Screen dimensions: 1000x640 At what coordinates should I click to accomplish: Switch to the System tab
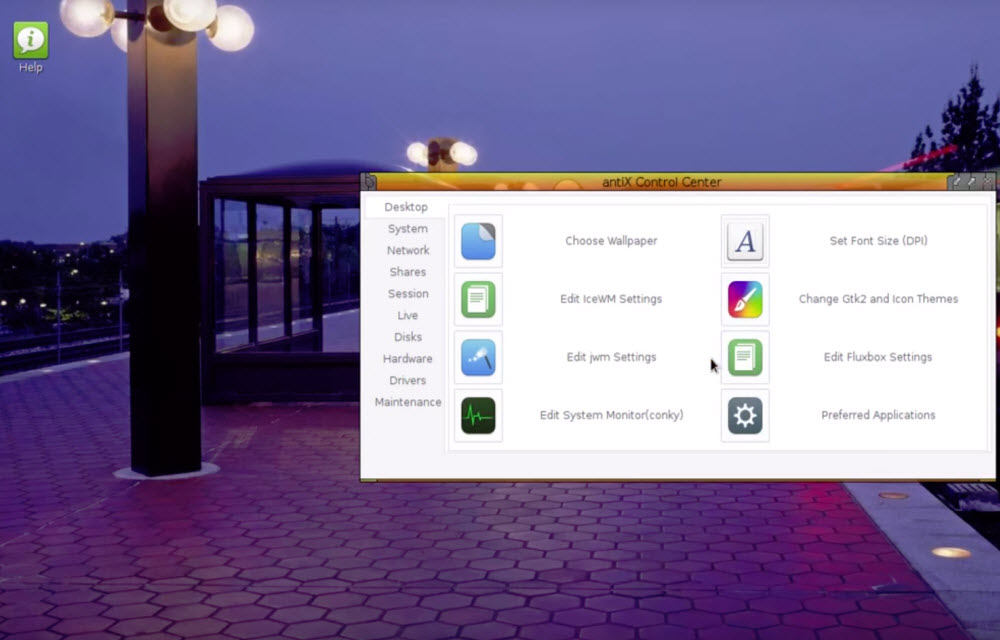(408, 229)
